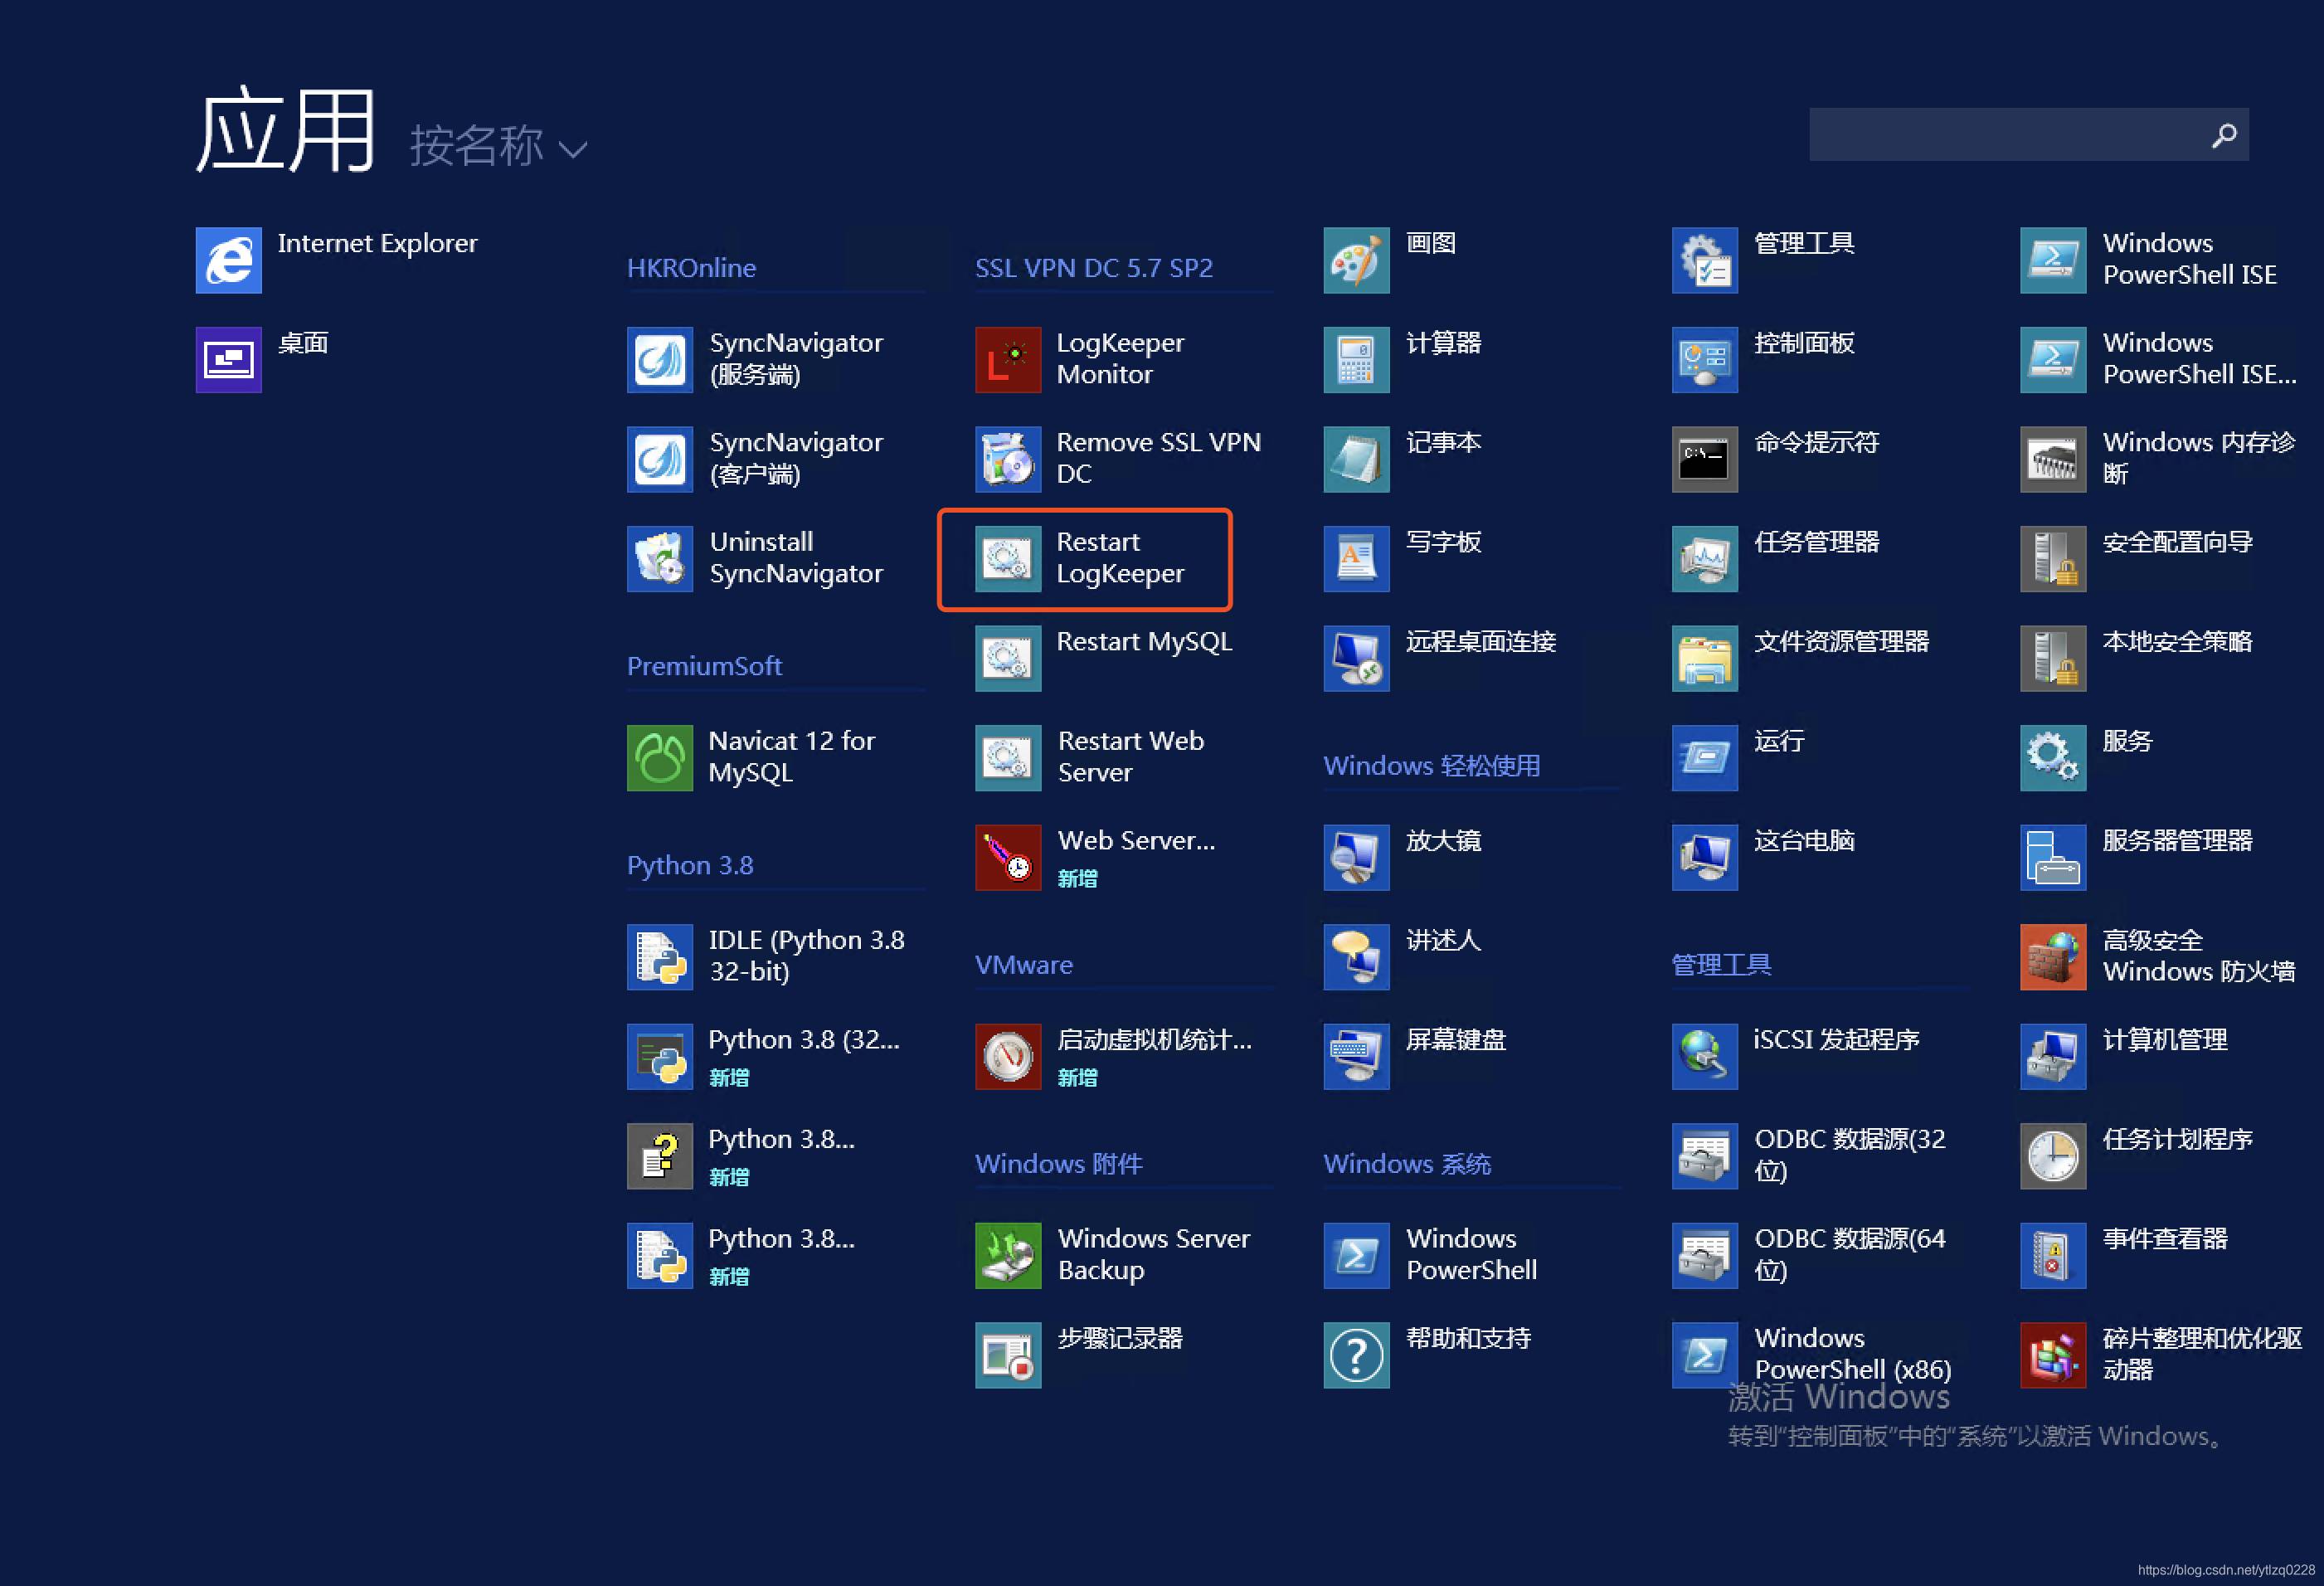Click the HKROnline group header
The height and width of the screenshot is (1586, 2324).
point(691,268)
